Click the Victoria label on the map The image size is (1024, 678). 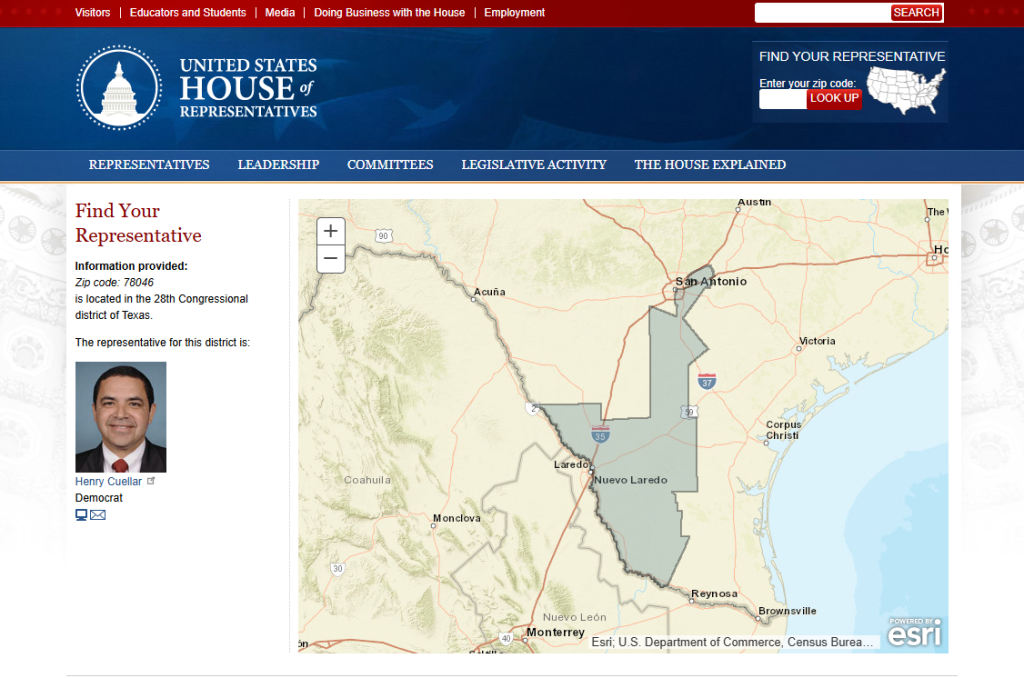(x=817, y=341)
